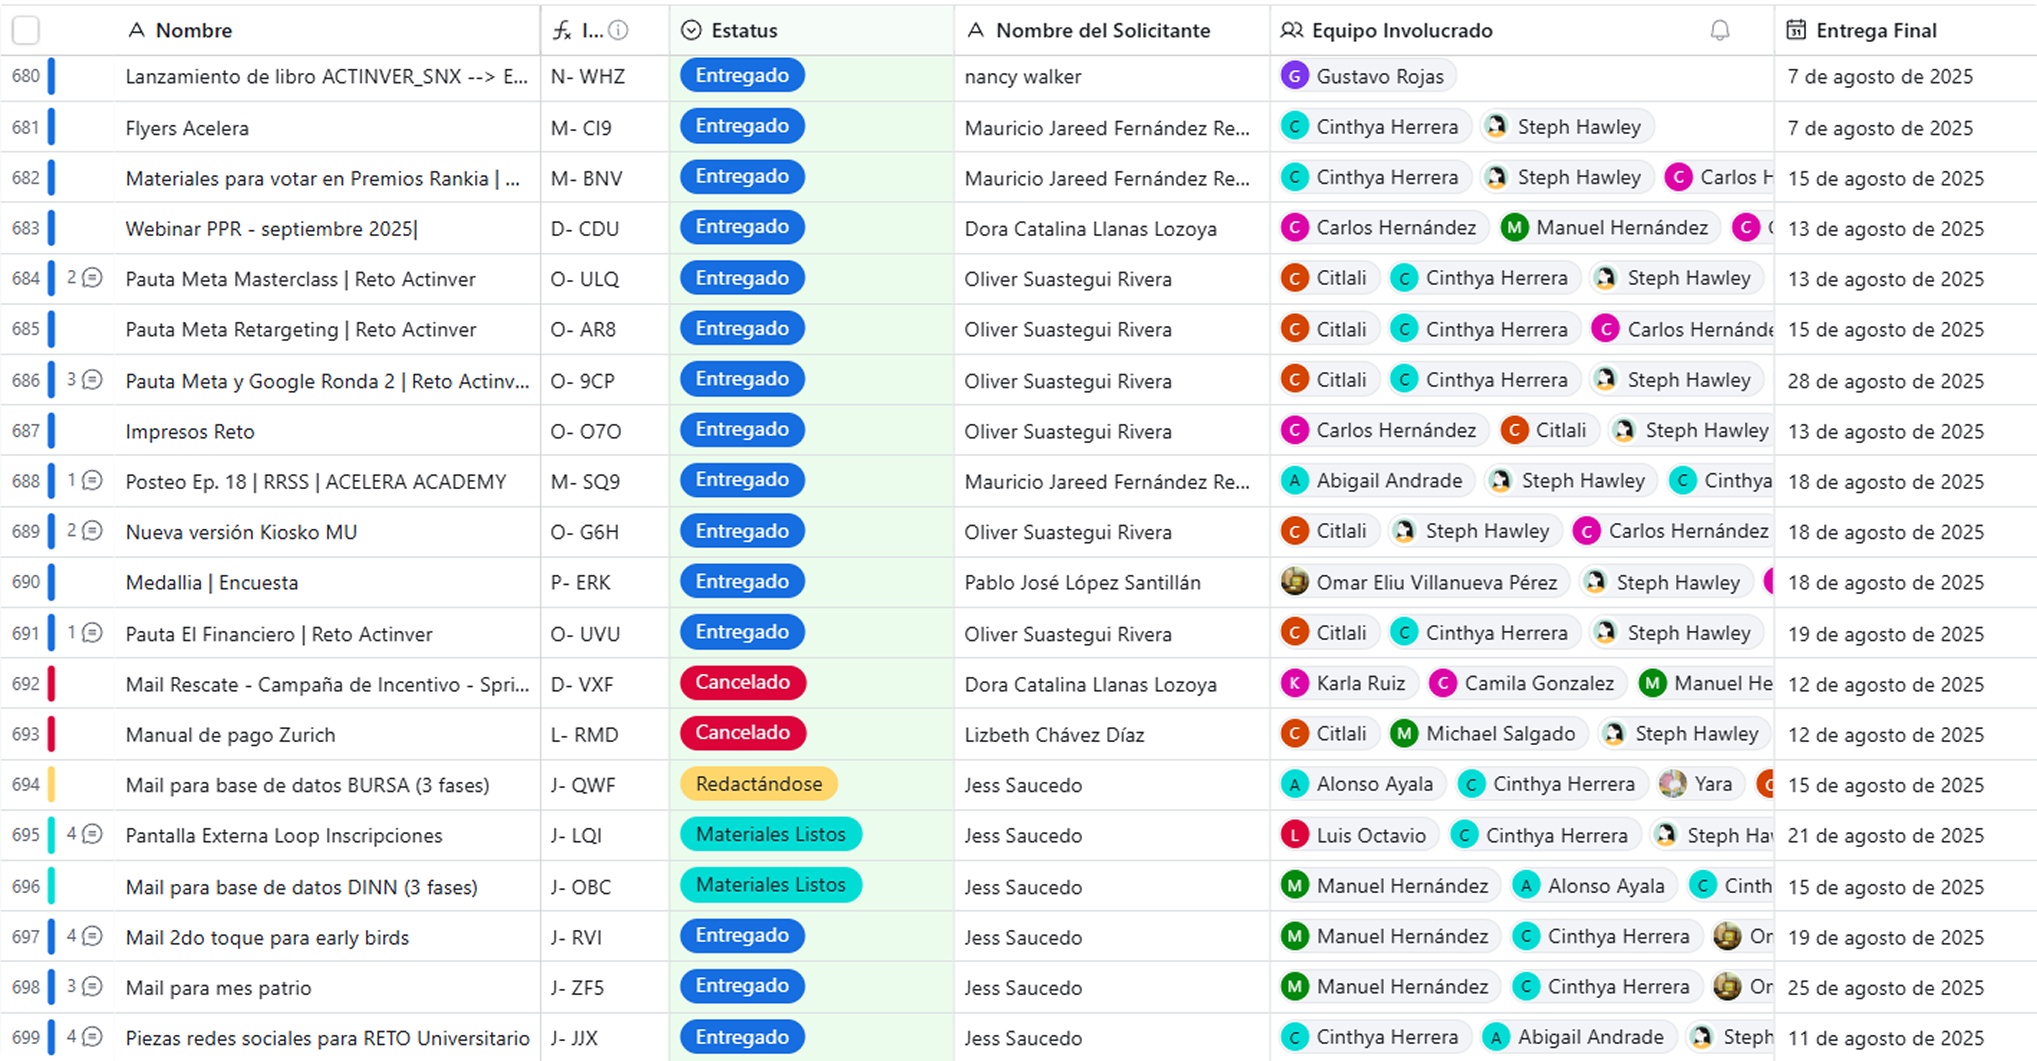The width and height of the screenshot is (2037, 1061).
Task: Click calendar icon in Entrega Final header
Action: pos(1796,31)
